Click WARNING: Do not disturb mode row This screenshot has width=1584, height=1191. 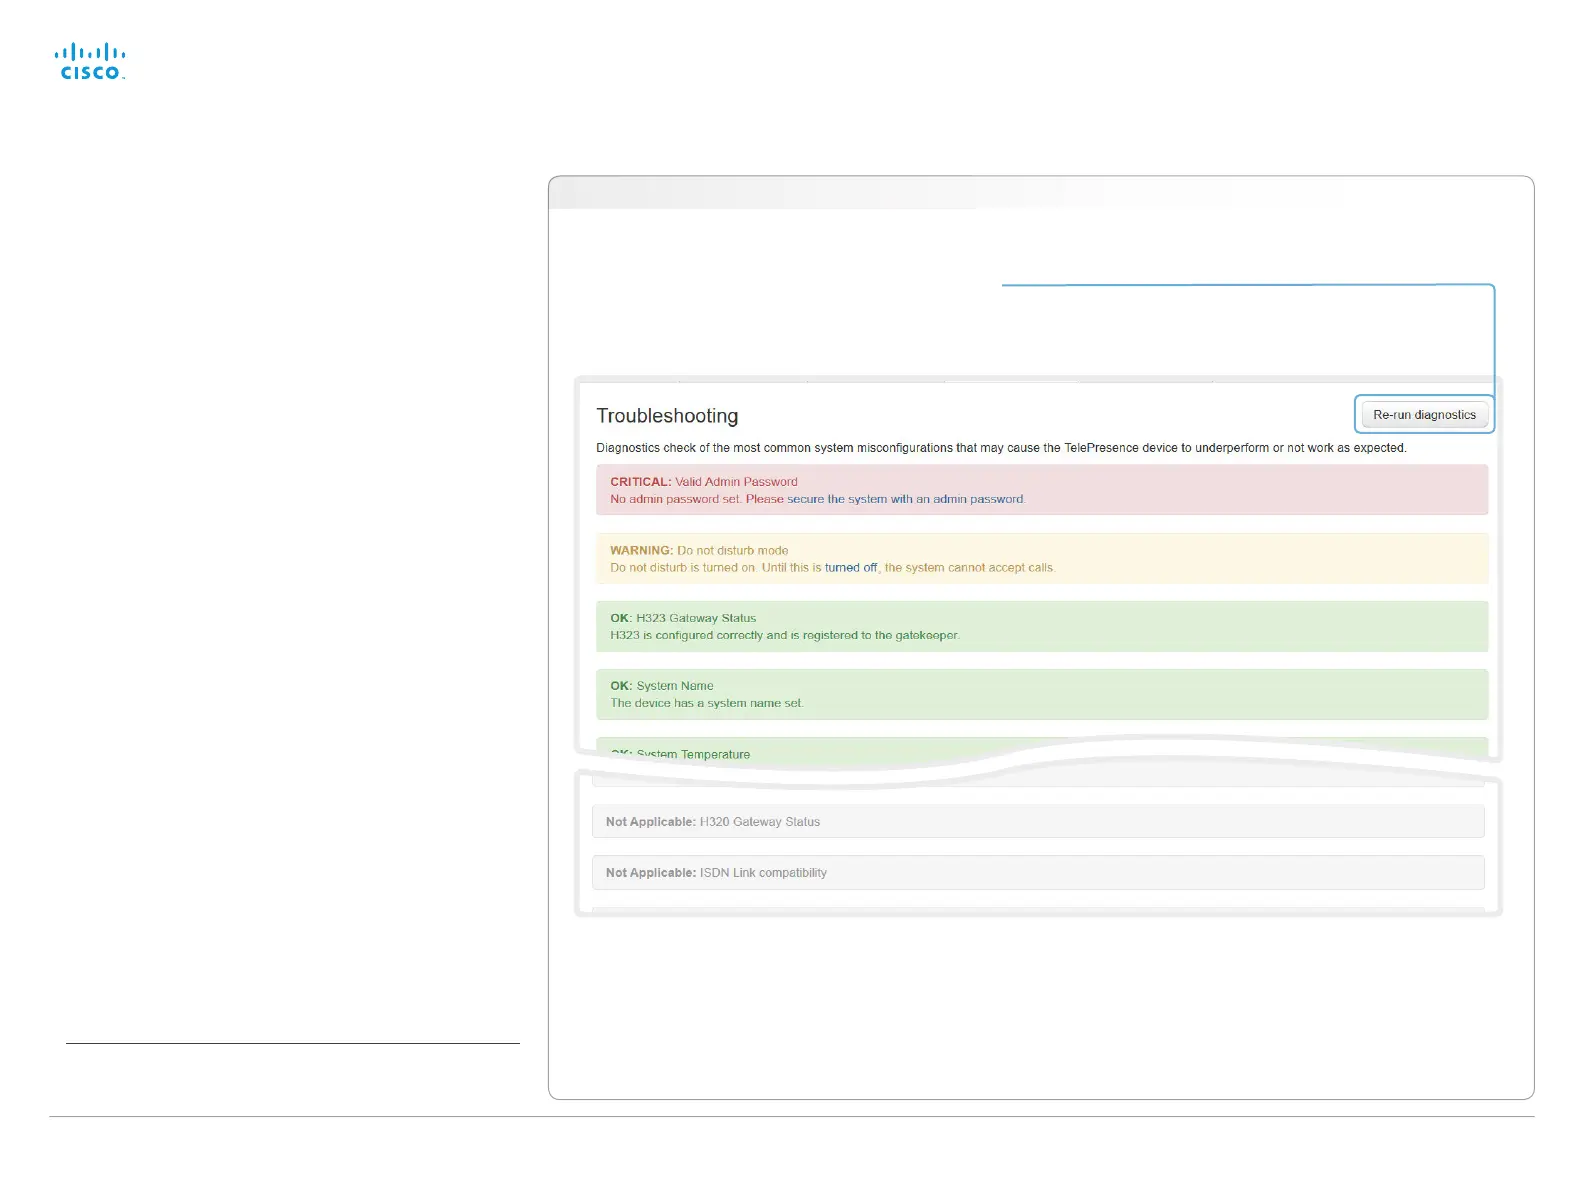click(1042, 558)
